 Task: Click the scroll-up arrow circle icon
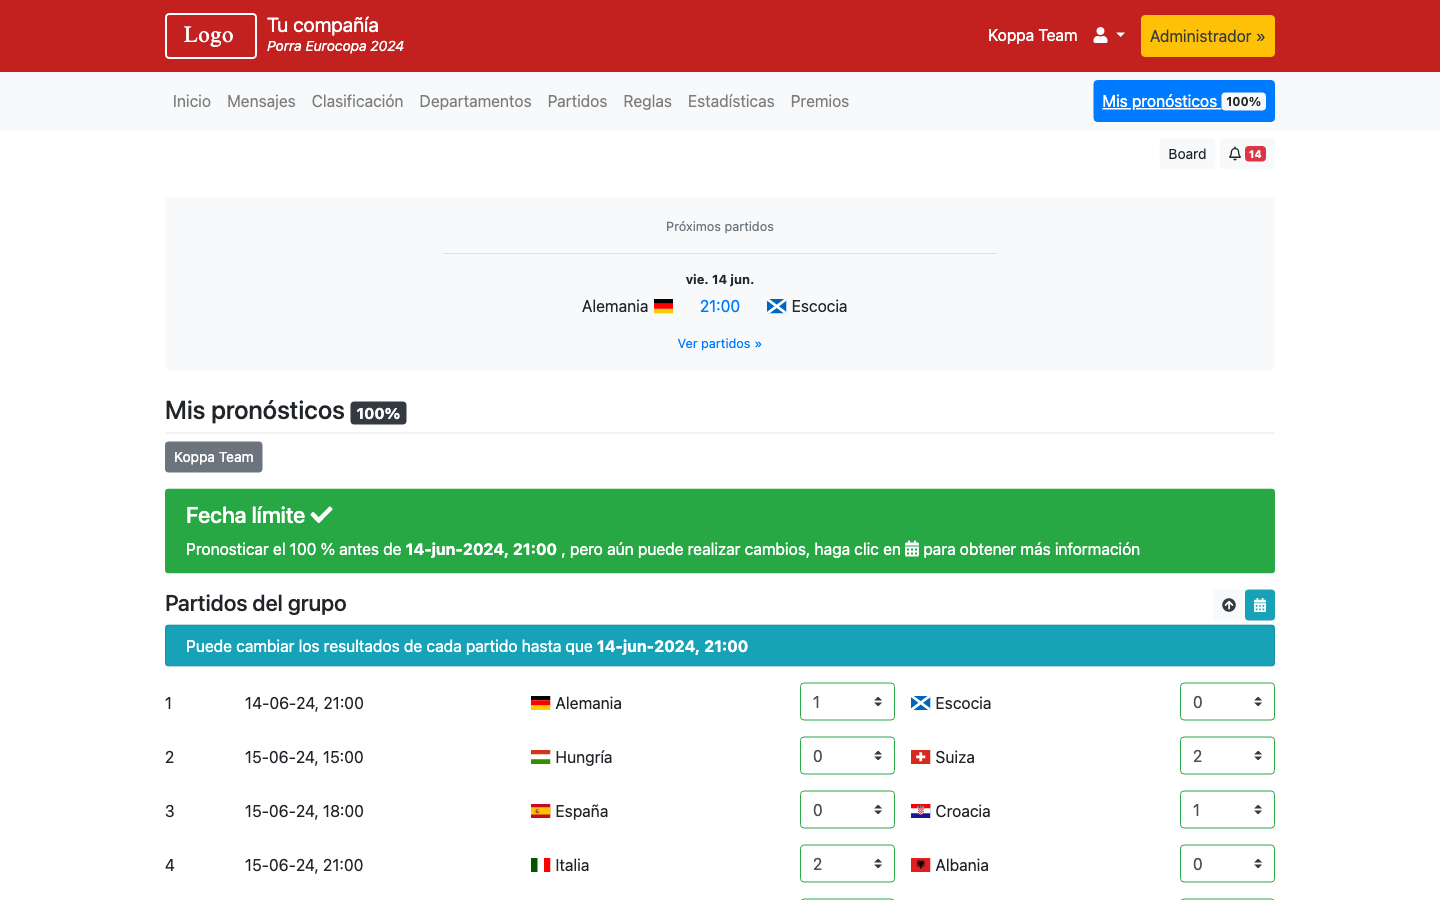click(x=1229, y=605)
